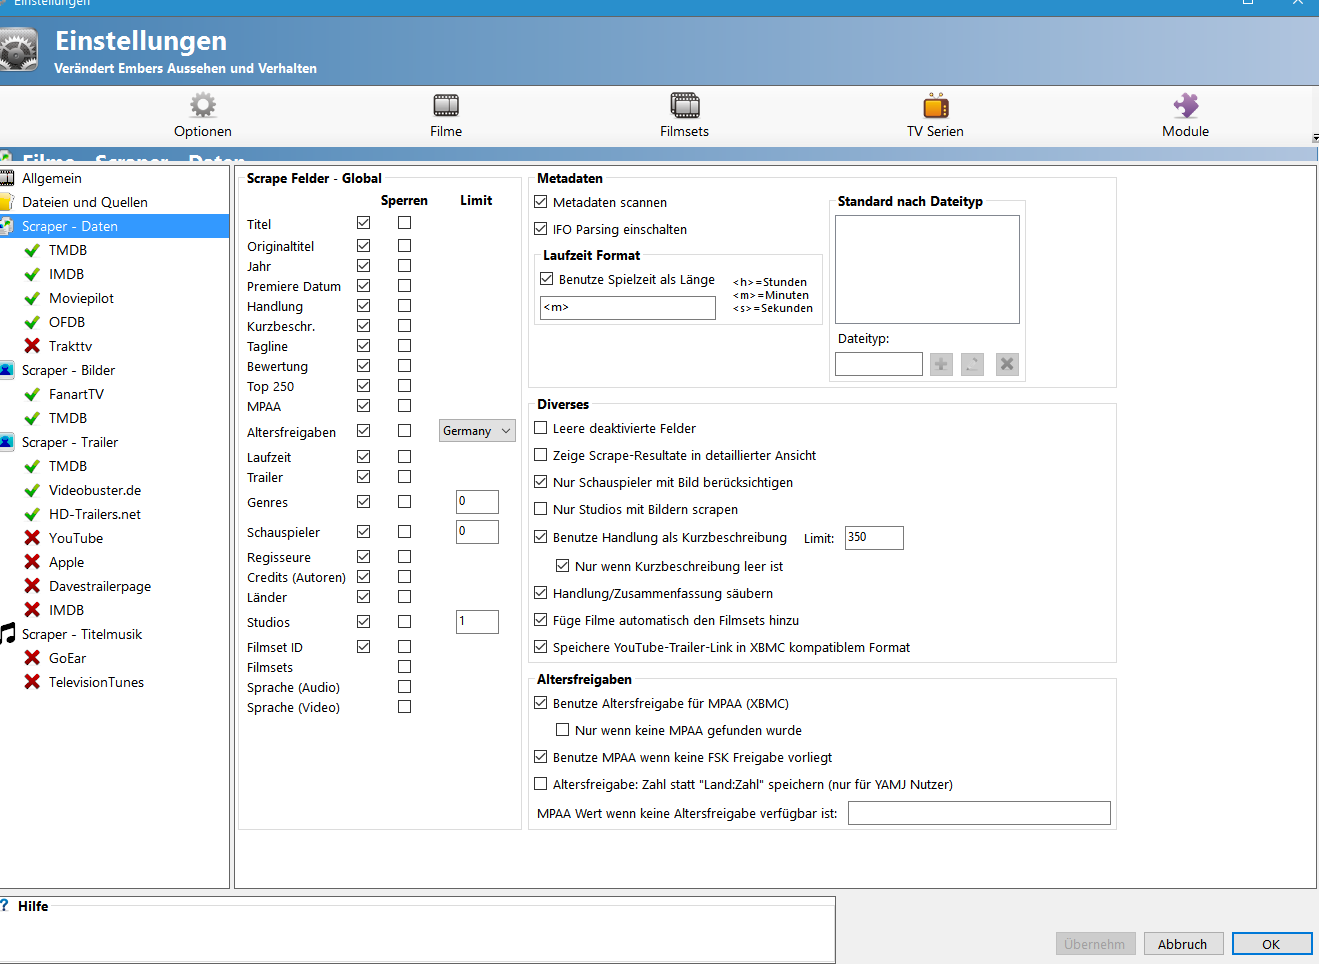Click the Standard nach Dateityp list box
1319x964 pixels.
(927, 269)
